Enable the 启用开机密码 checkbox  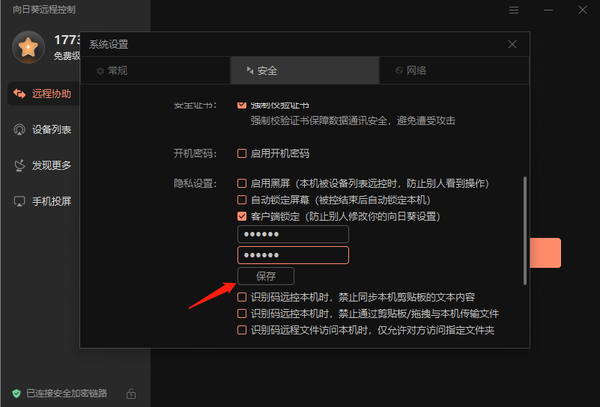tap(242, 153)
